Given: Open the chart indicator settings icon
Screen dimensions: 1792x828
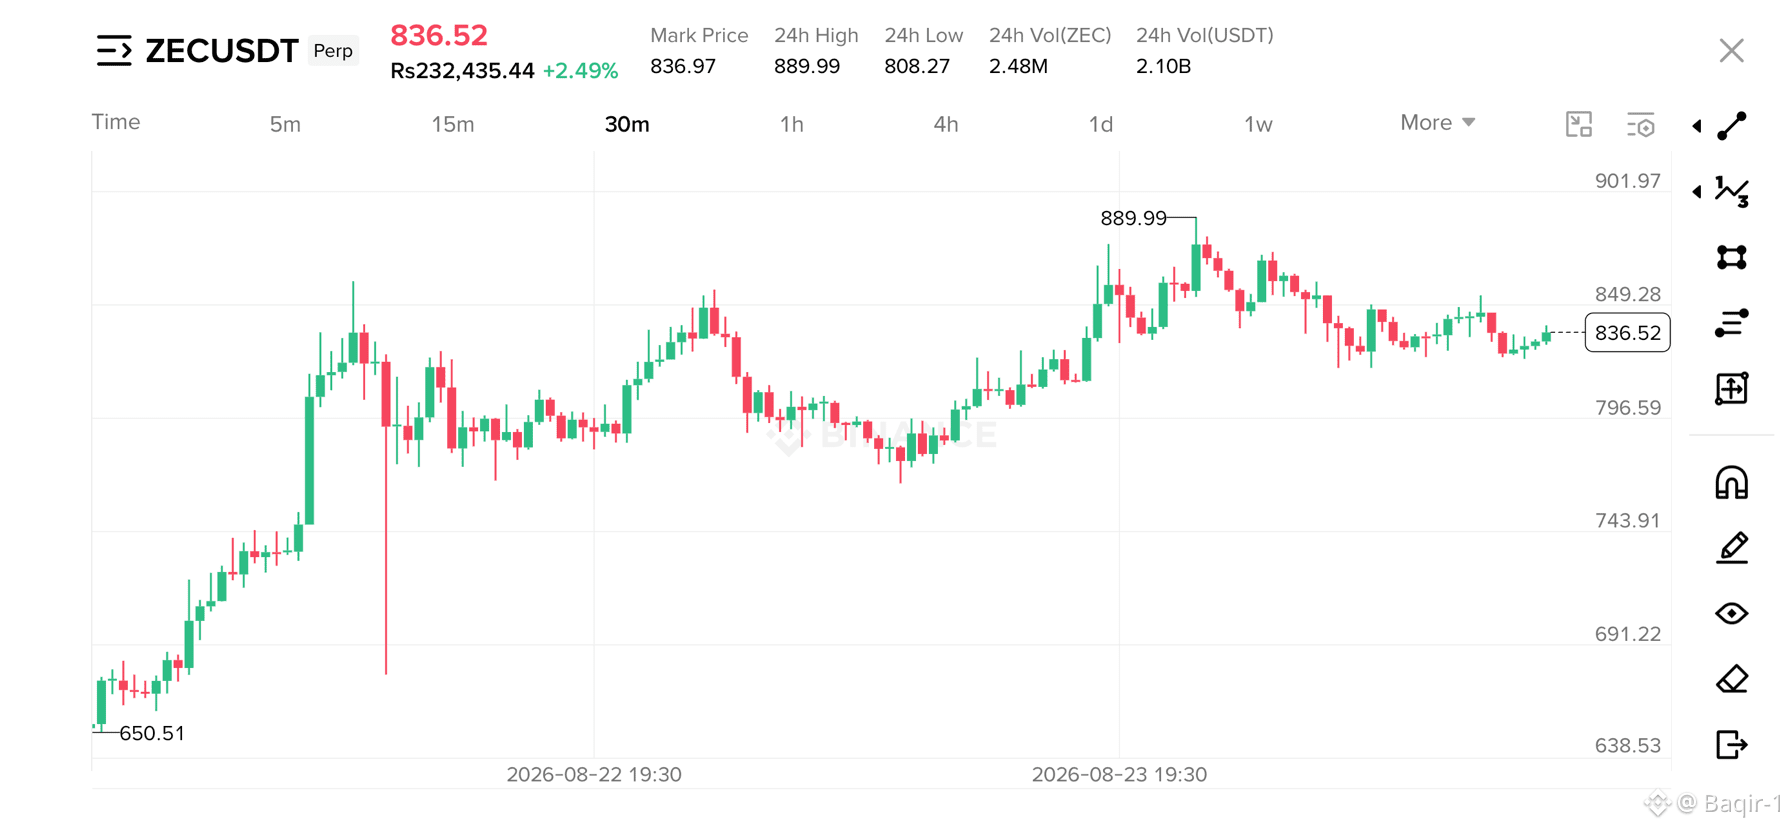Looking at the screenshot, I should (x=1641, y=124).
